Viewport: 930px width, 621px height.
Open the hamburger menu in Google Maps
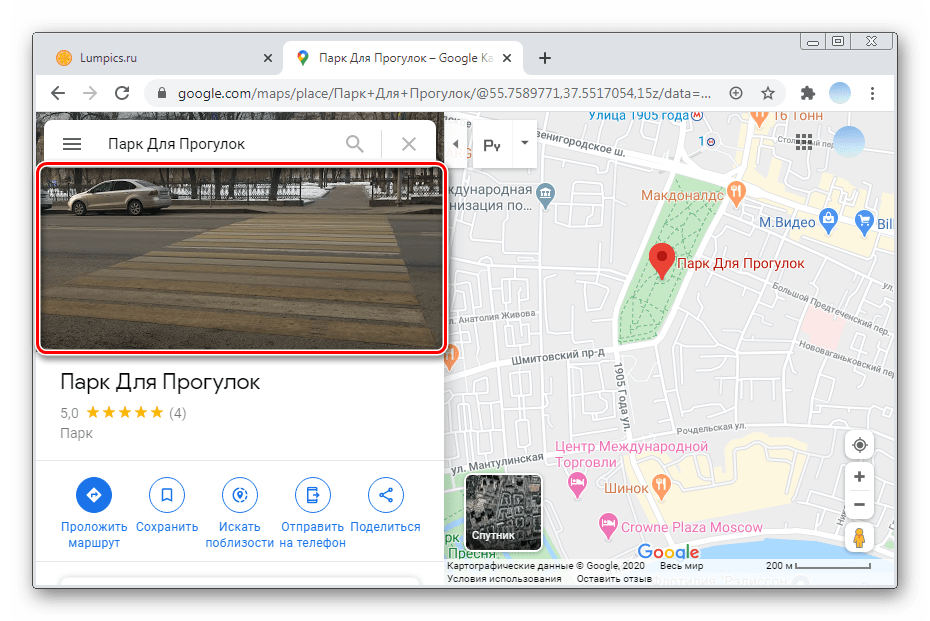pos(71,144)
